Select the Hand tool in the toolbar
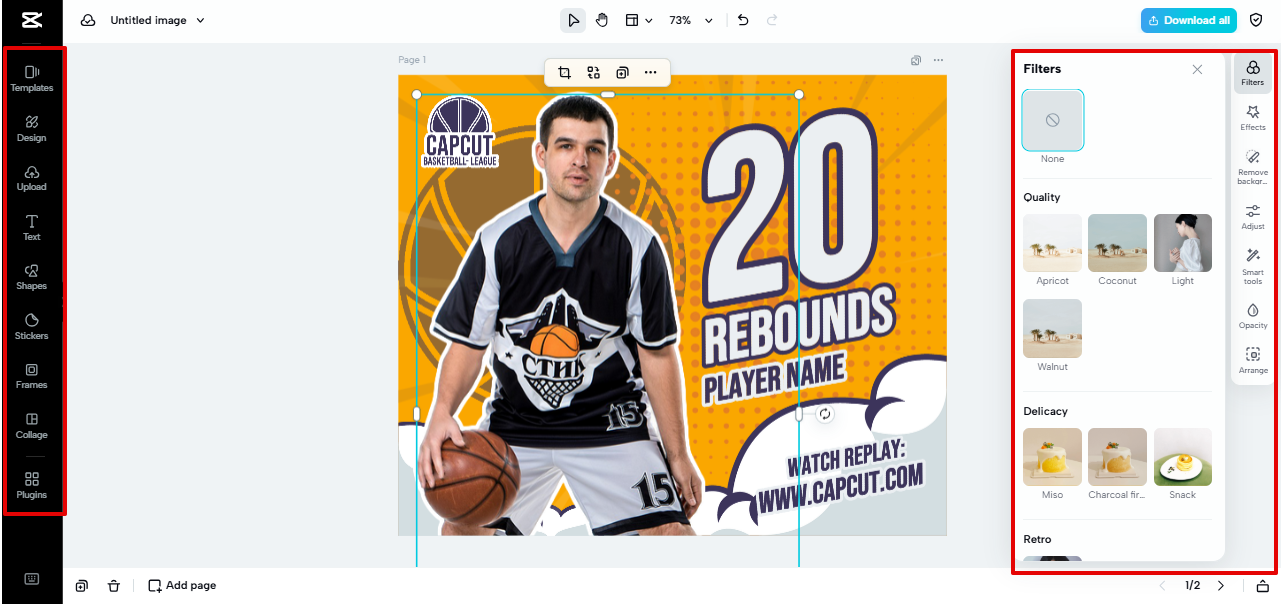Image resolution: width=1282 pixels, height=604 pixels. [603, 19]
